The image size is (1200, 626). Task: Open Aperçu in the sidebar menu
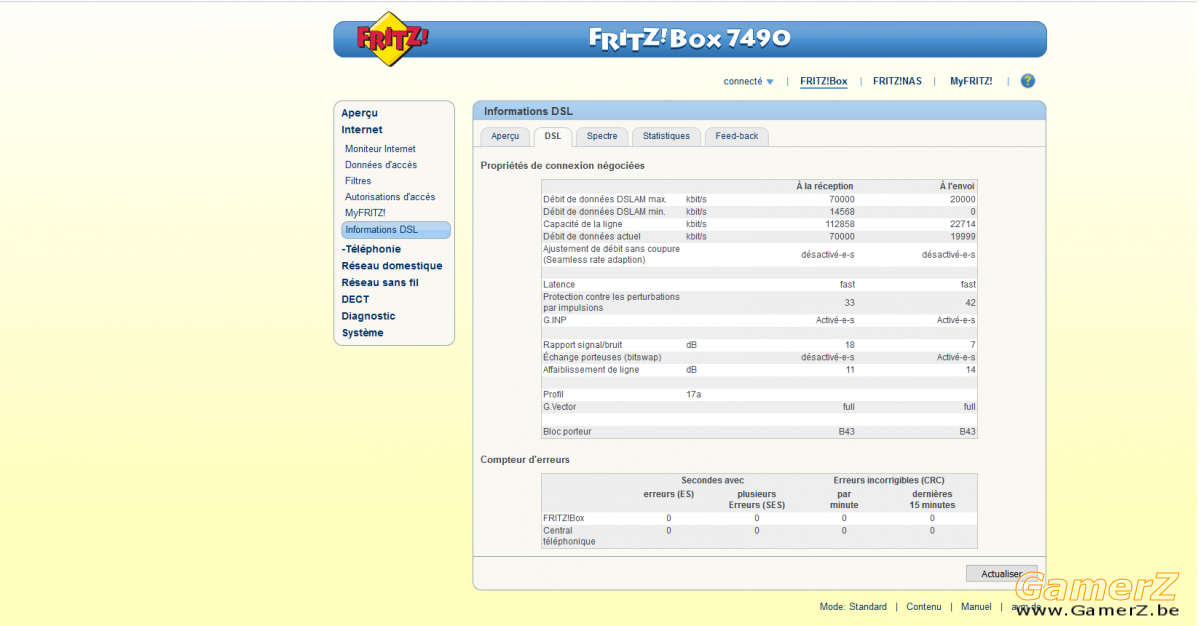click(x=359, y=113)
